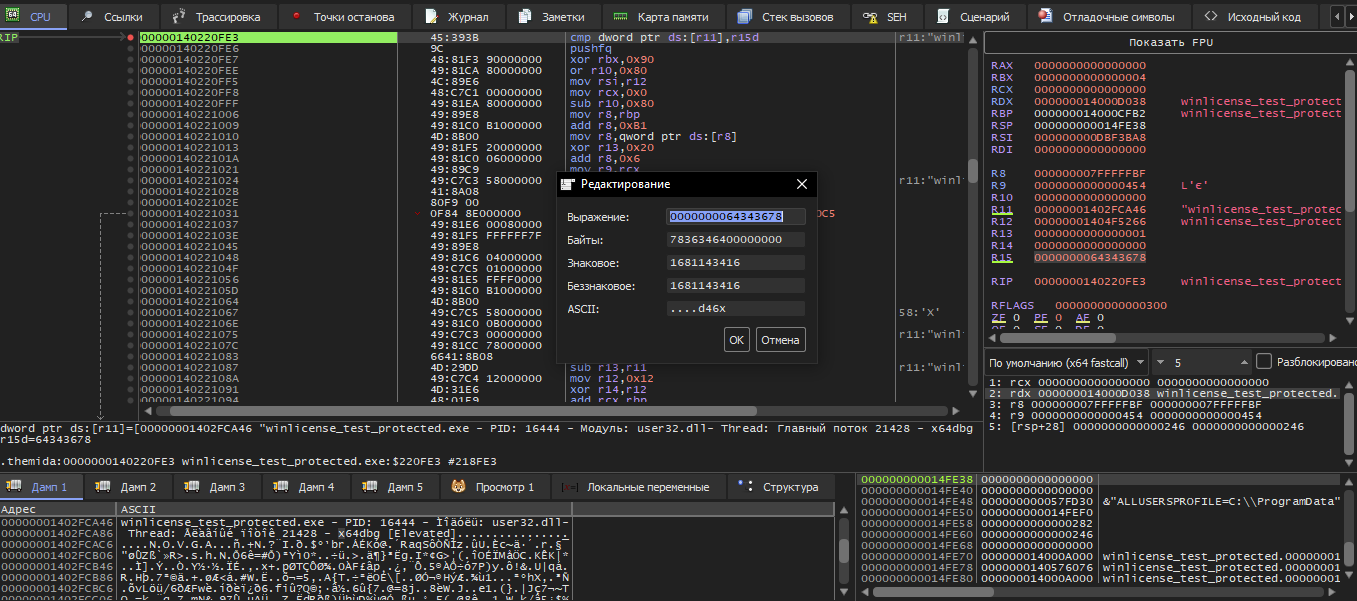Click the dots icon on Структура tab
This screenshot has width=1357, height=601.
745,487
